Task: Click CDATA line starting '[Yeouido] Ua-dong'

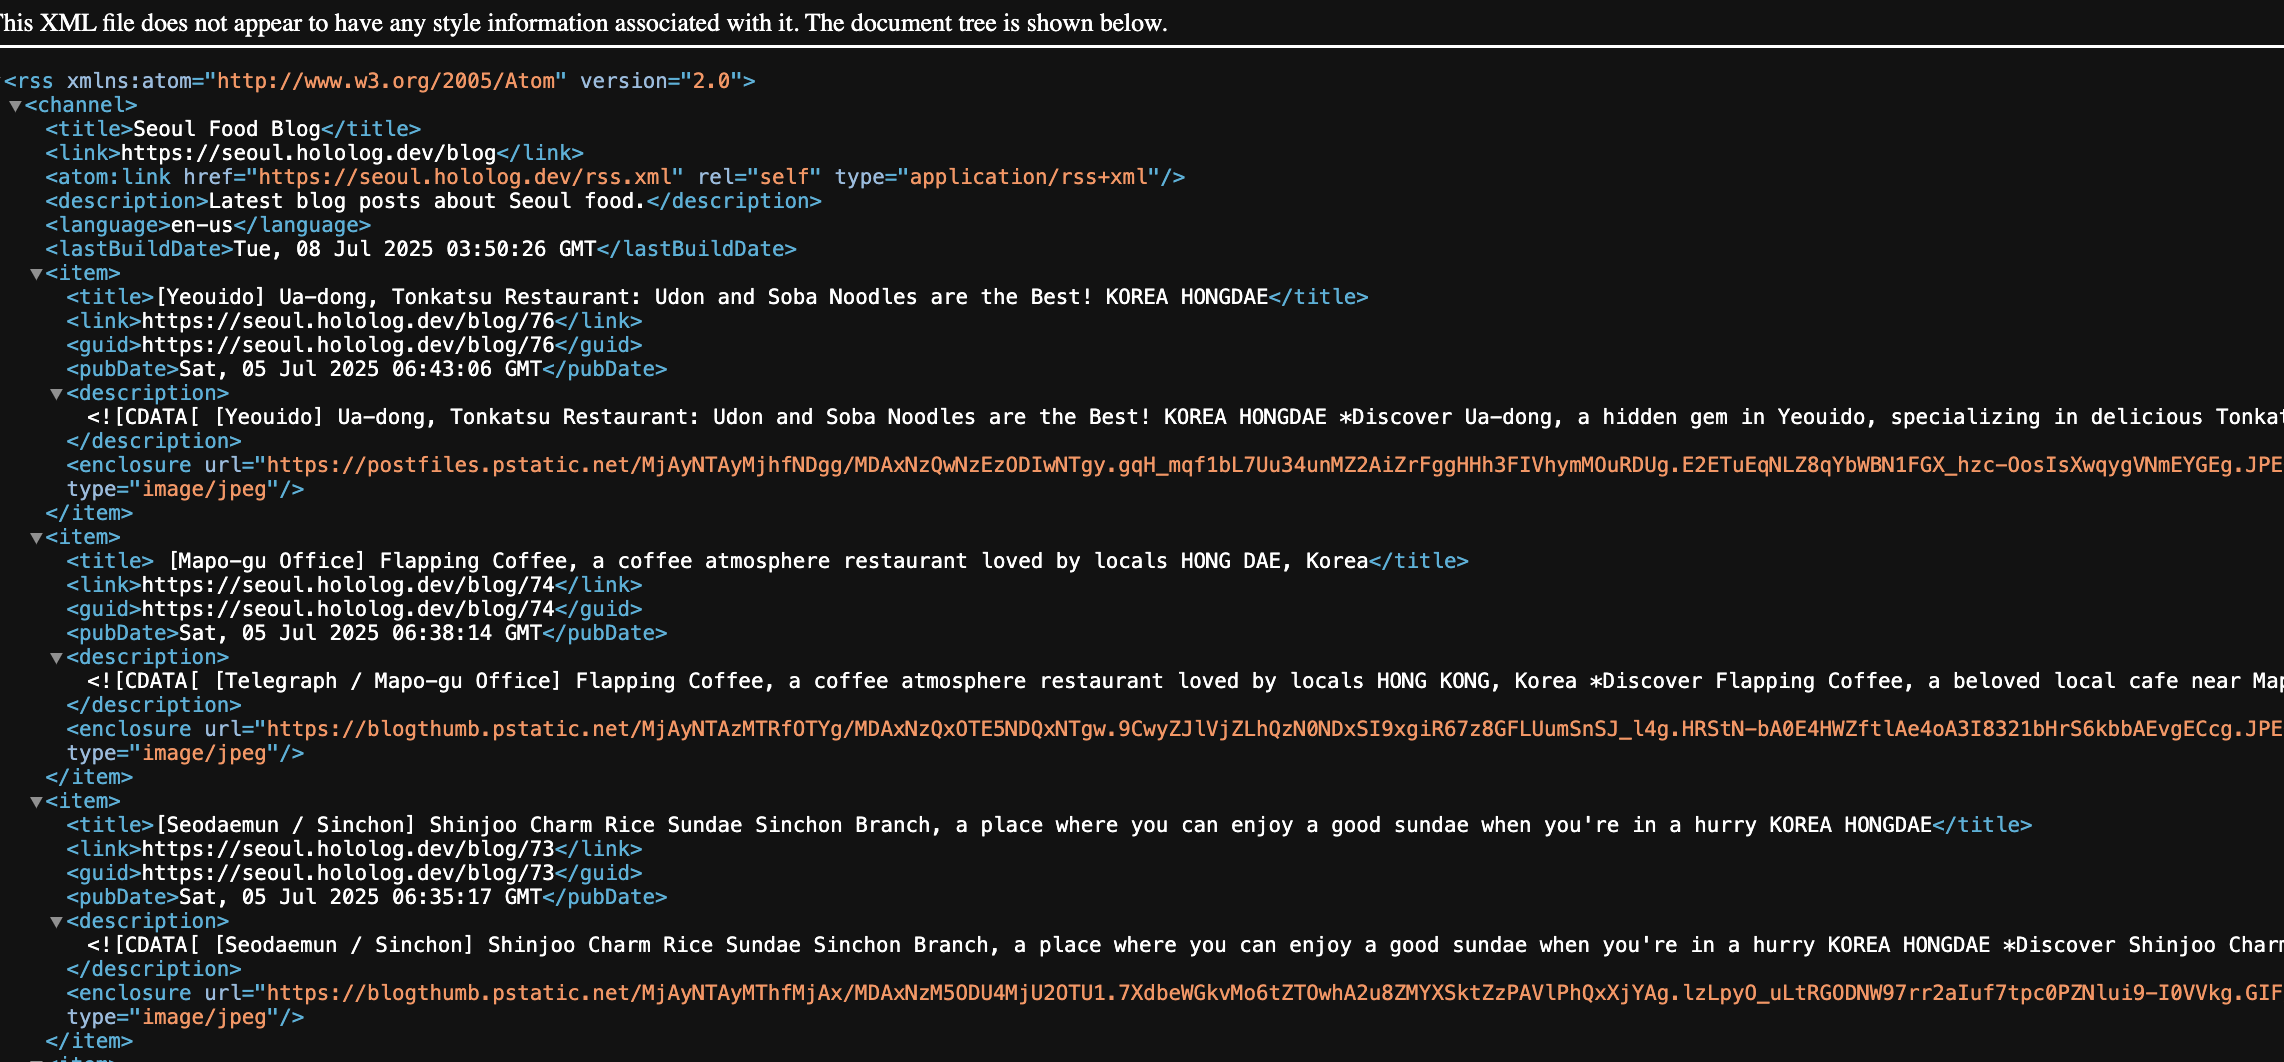Action: pos(1185,417)
